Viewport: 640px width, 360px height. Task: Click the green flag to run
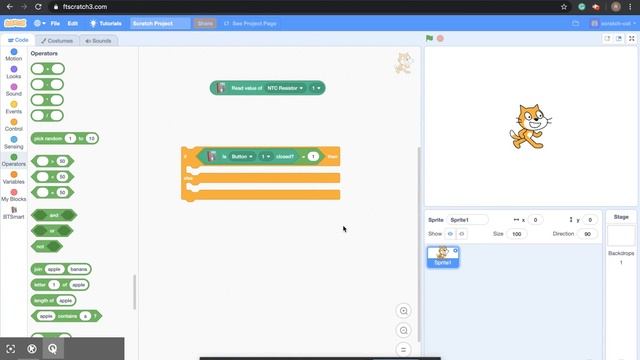[x=429, y=38]
